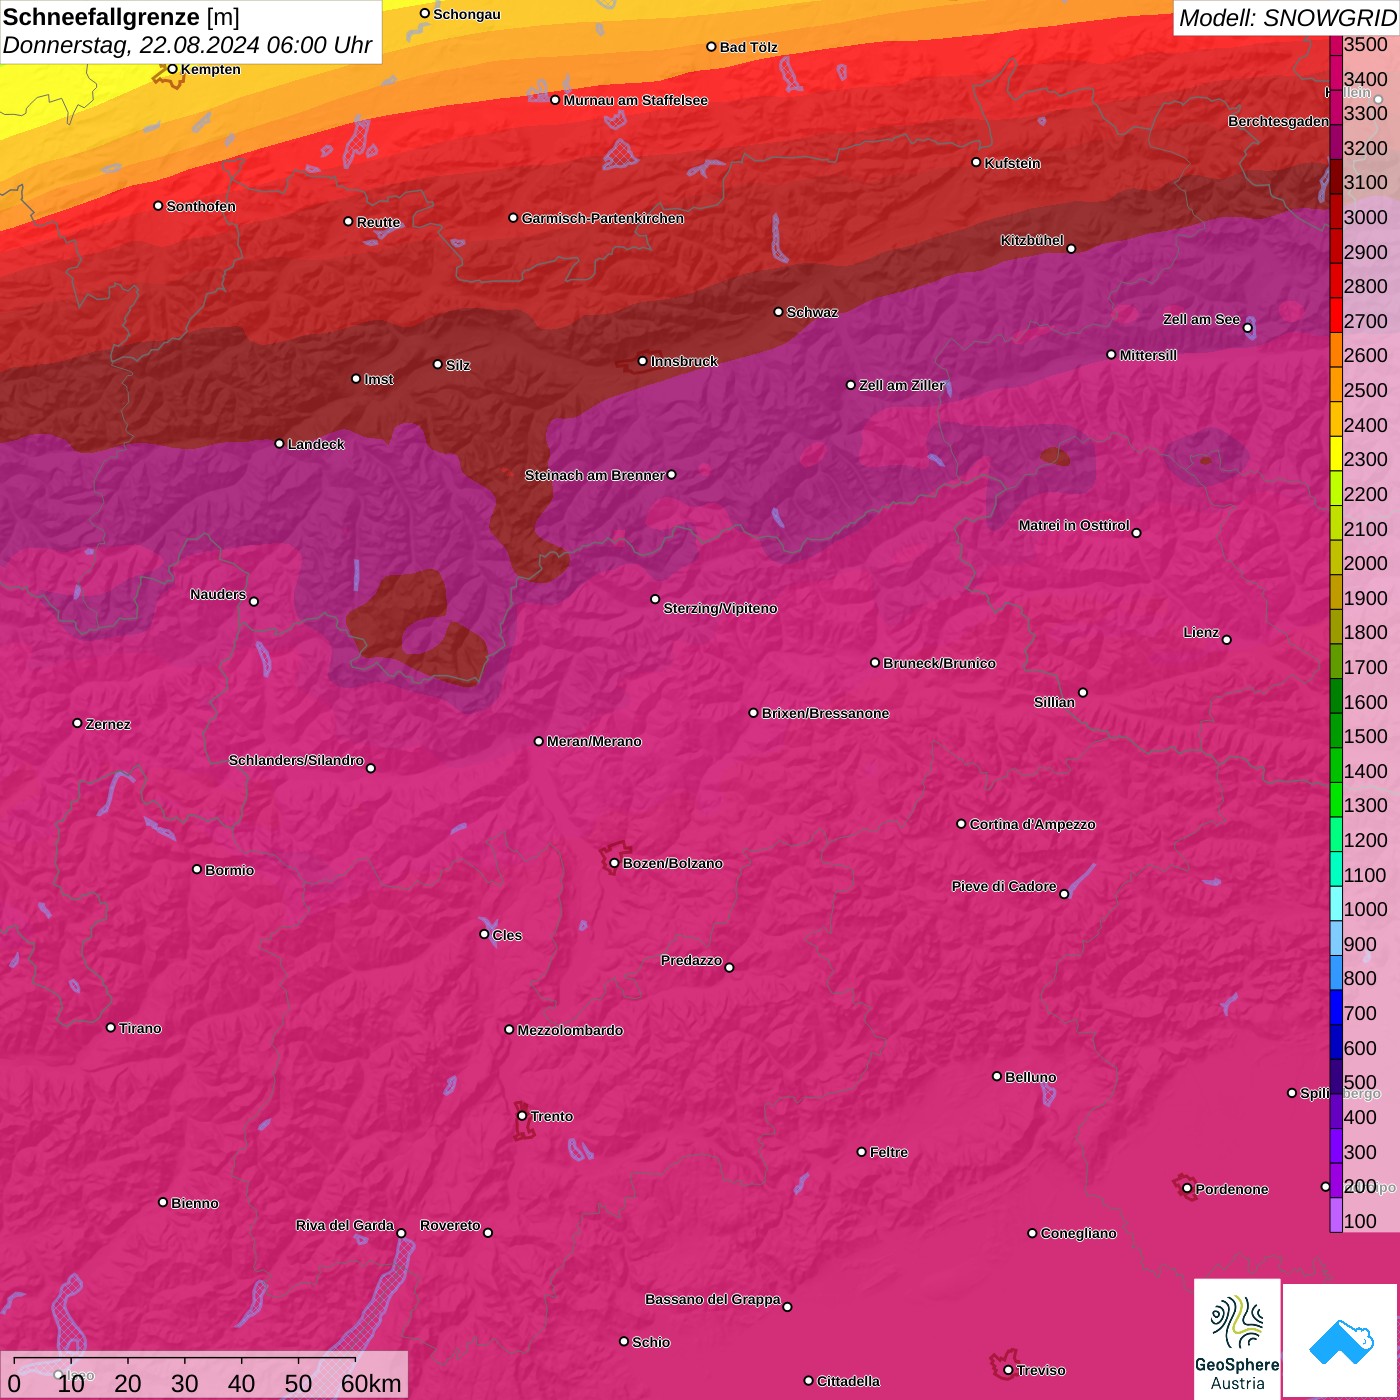Select the 3500 m legend color
This screenshot has width=1400, height=1400.
pyautogui.click(x=1335, y=45)
